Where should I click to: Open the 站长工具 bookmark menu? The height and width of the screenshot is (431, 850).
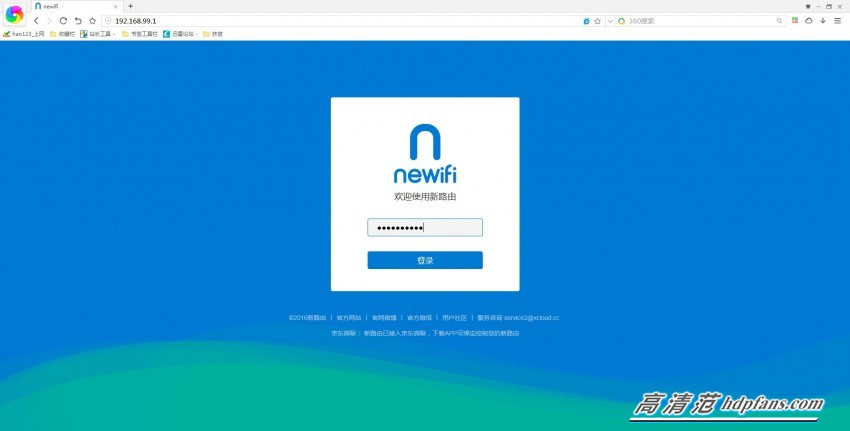(98, 34)
